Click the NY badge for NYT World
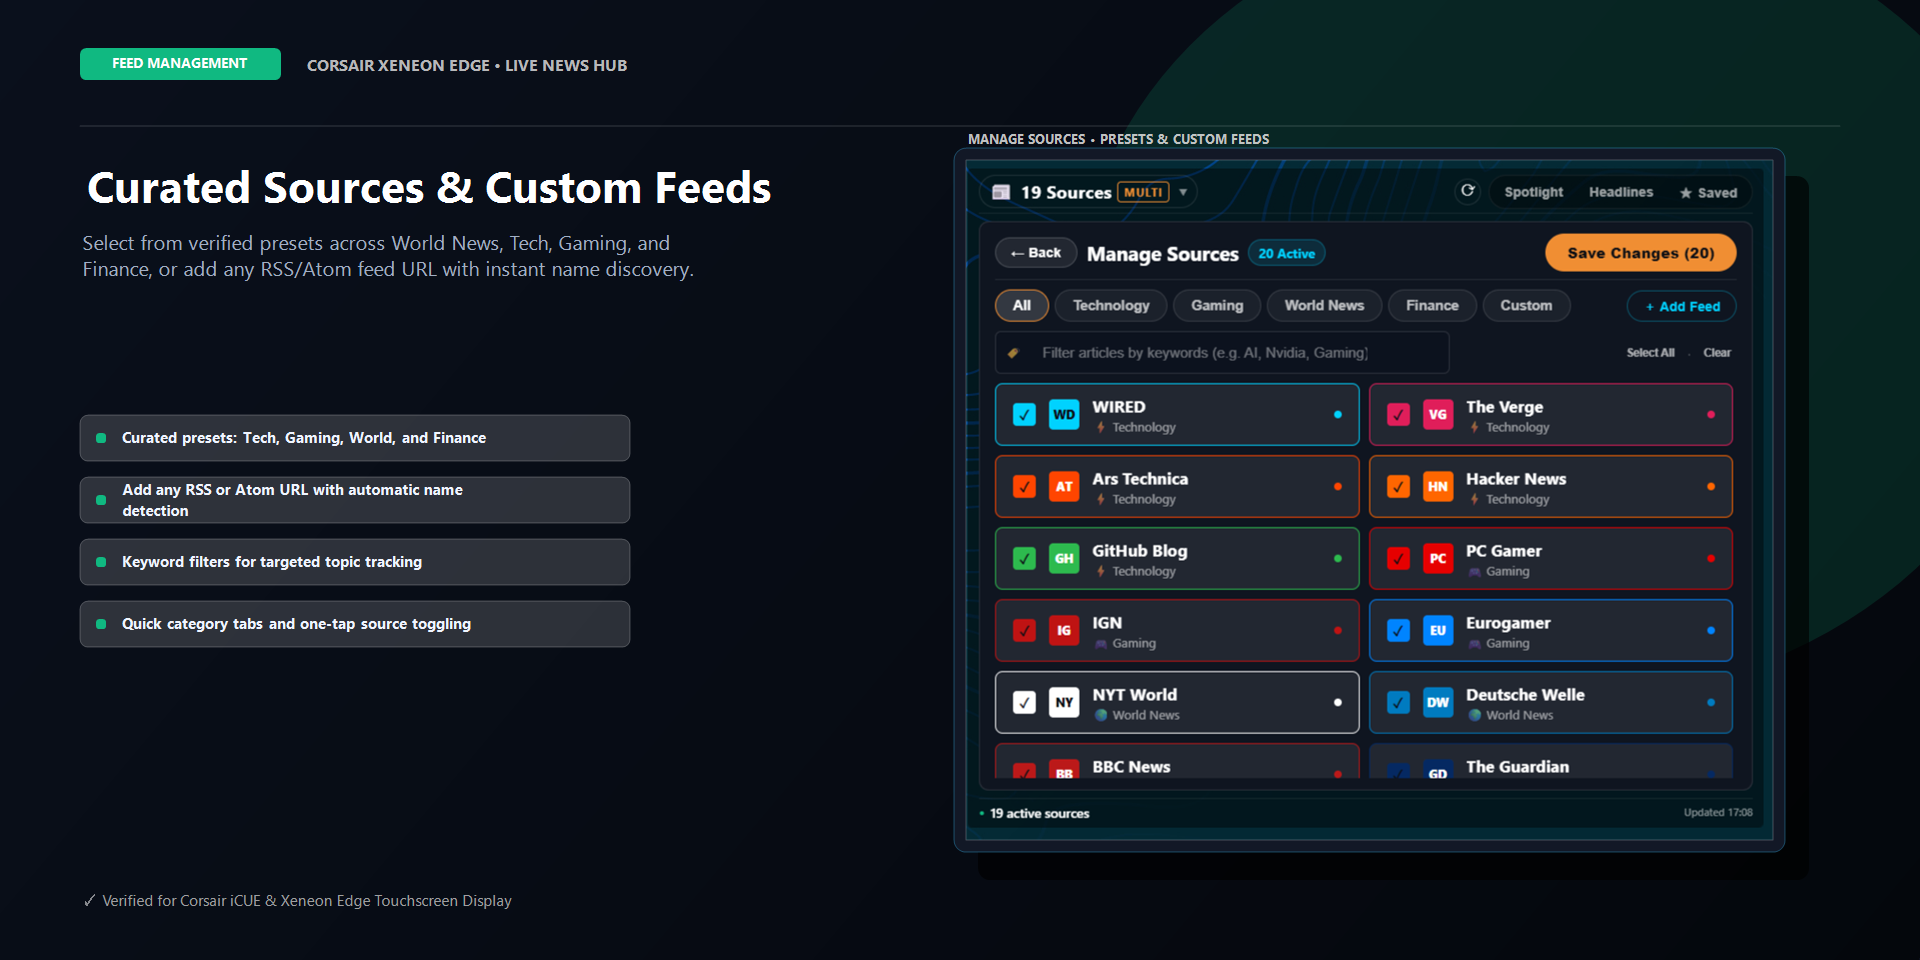 (x=1064, y=702)
